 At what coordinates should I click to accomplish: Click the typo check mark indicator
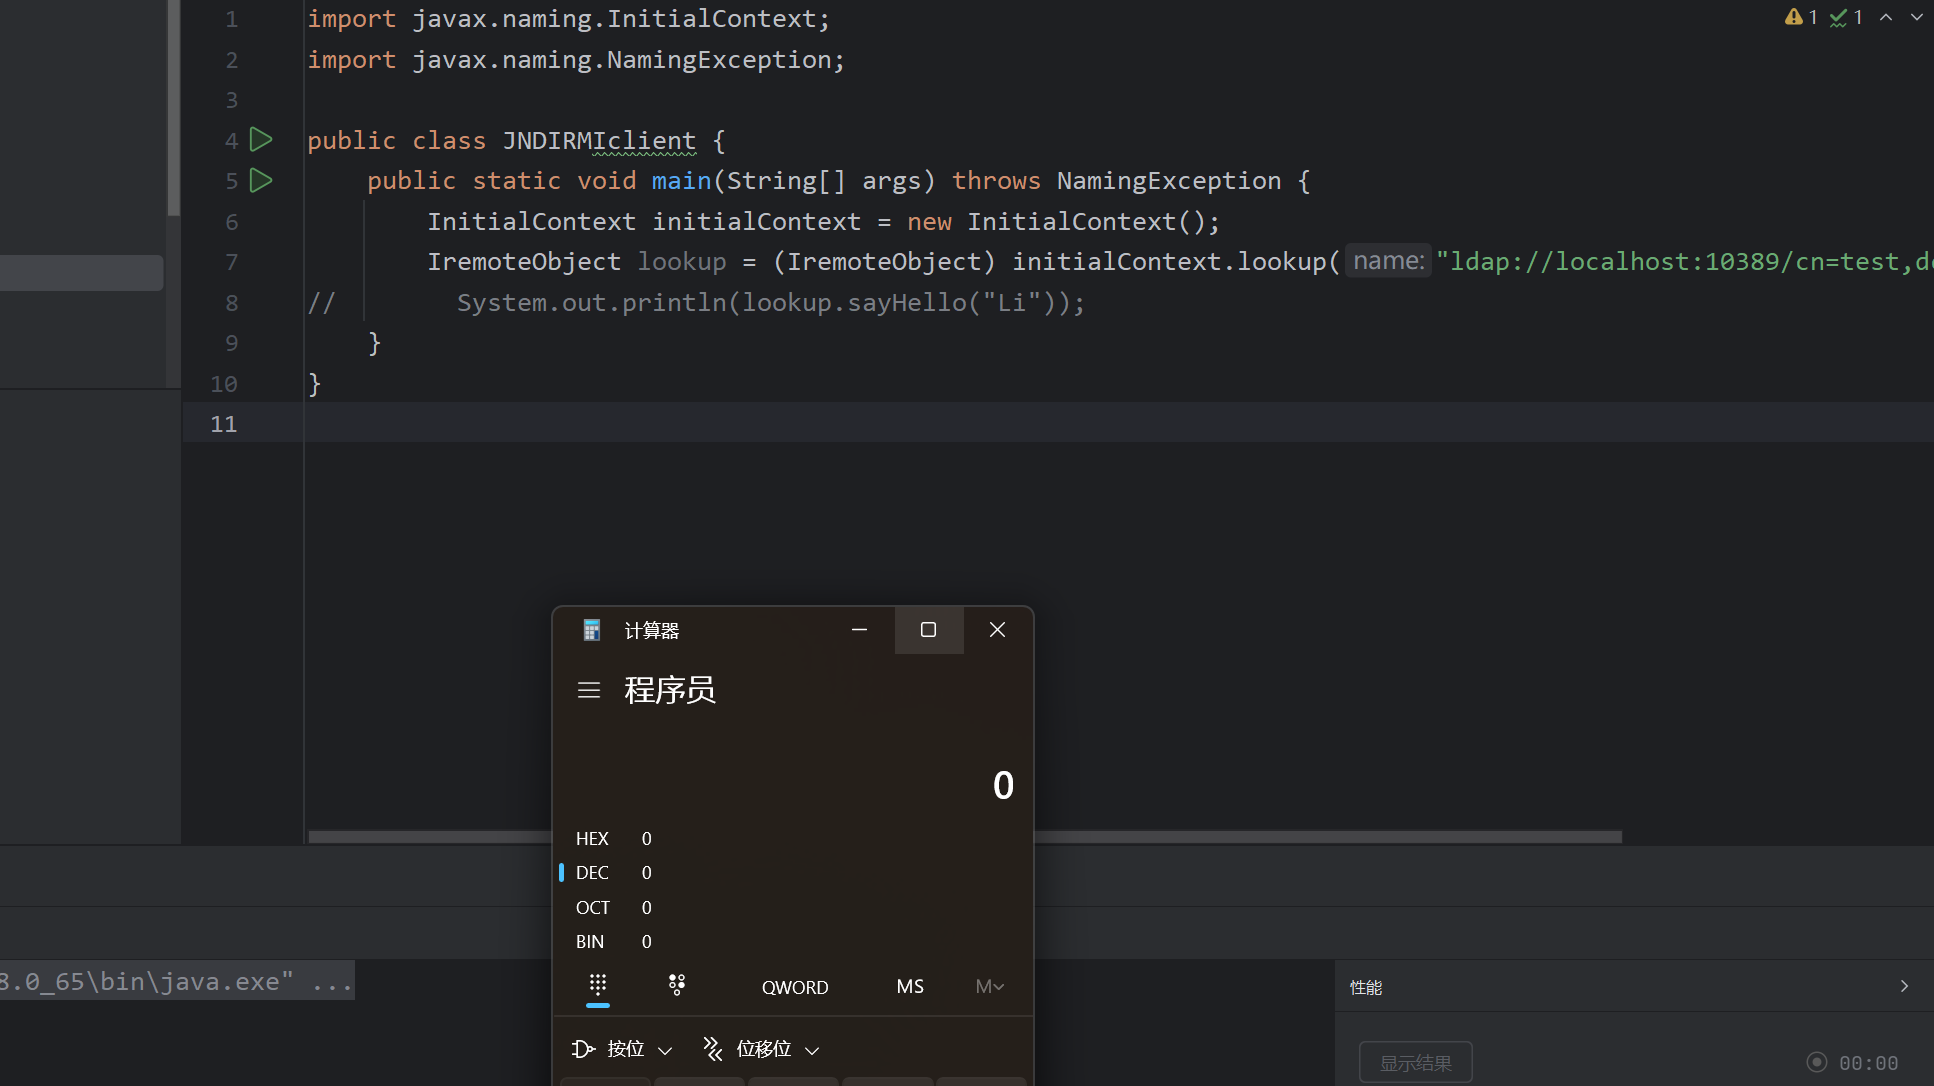coord(1838,18)
